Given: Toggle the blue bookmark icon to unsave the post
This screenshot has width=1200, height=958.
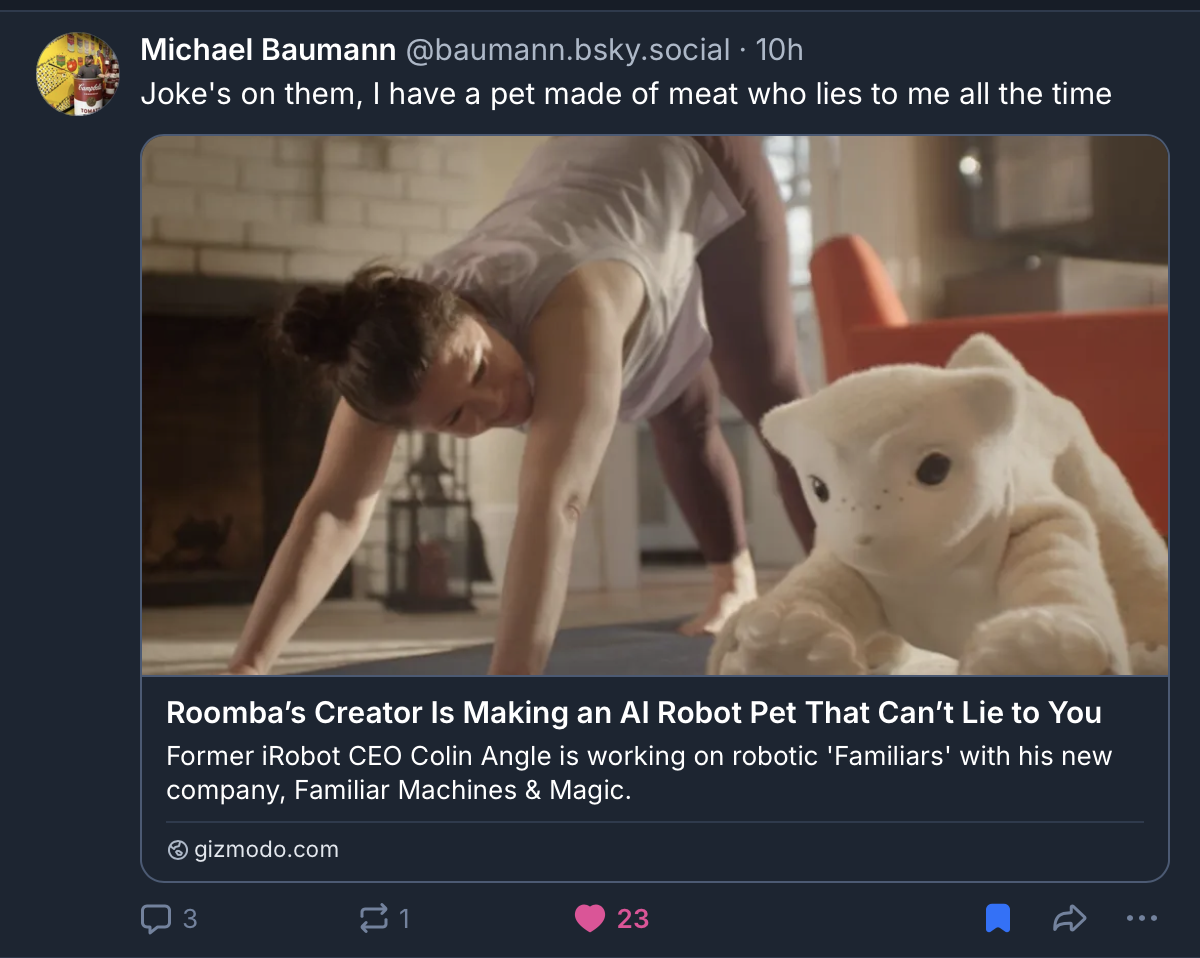Looking at the screenshot, I should coord(997,918).
